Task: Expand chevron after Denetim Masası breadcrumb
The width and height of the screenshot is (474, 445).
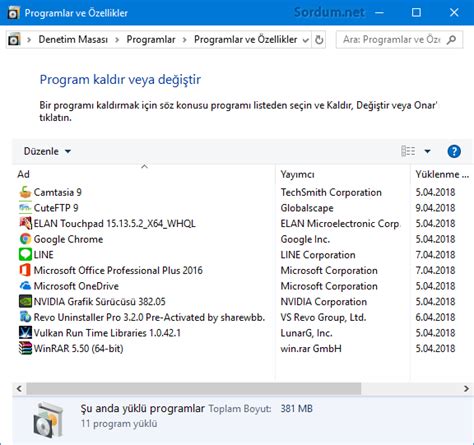Action: point(117,40)
